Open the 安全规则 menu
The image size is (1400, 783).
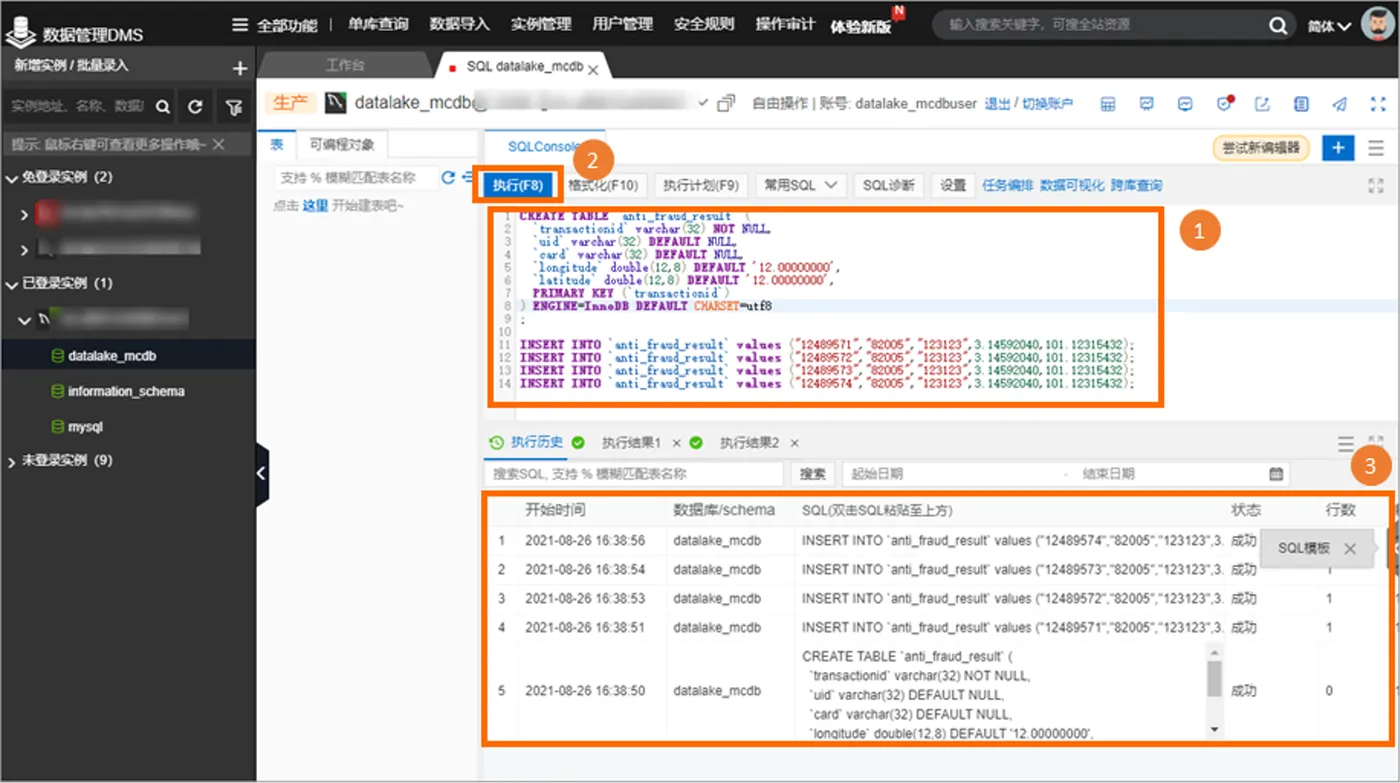[x=704, y=24]
